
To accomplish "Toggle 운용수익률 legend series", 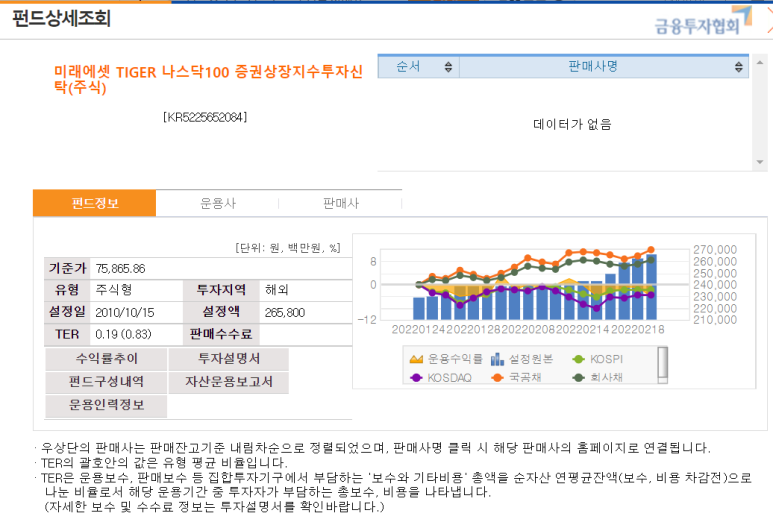I will [x=446, y=359].
